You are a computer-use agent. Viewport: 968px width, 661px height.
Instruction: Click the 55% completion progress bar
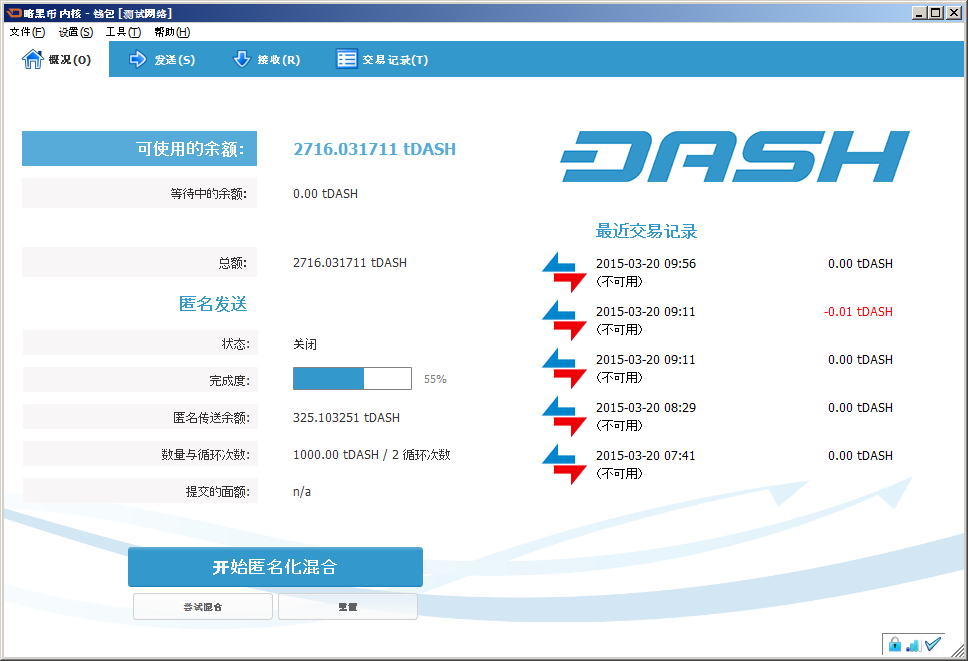(x=352, y=378)
